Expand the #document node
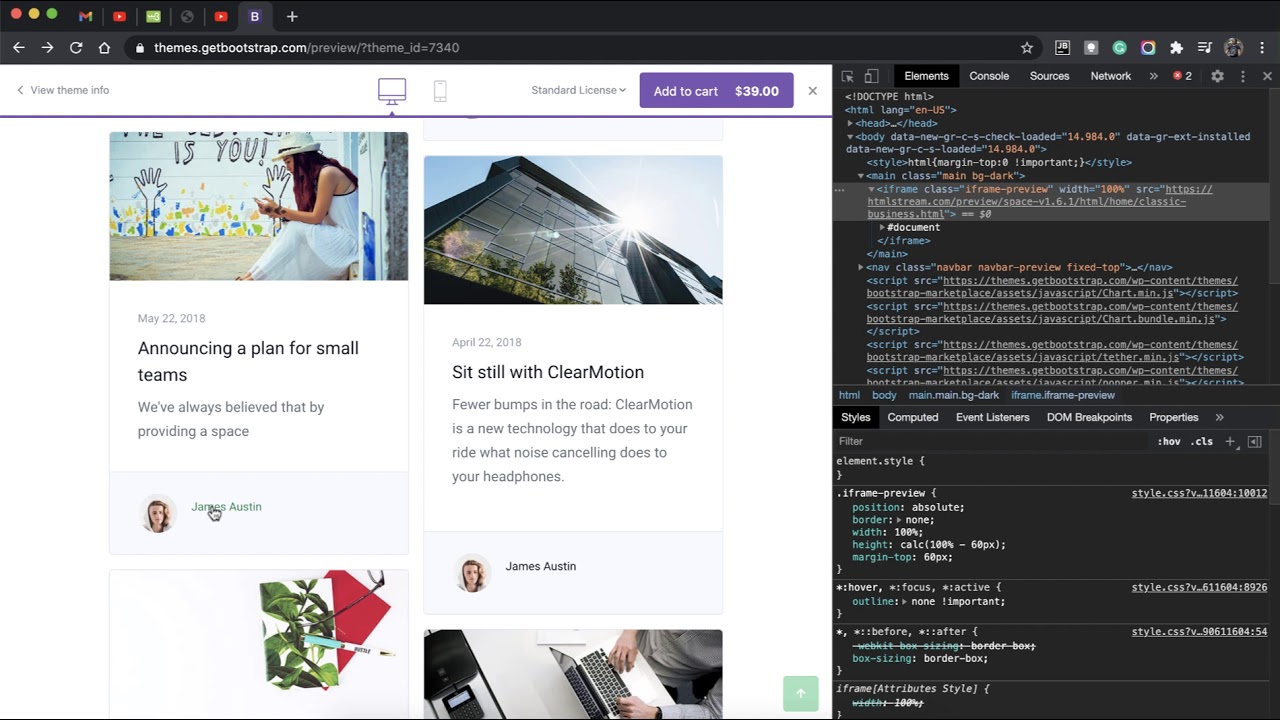 pyautogui.click(x=881, y=227)
